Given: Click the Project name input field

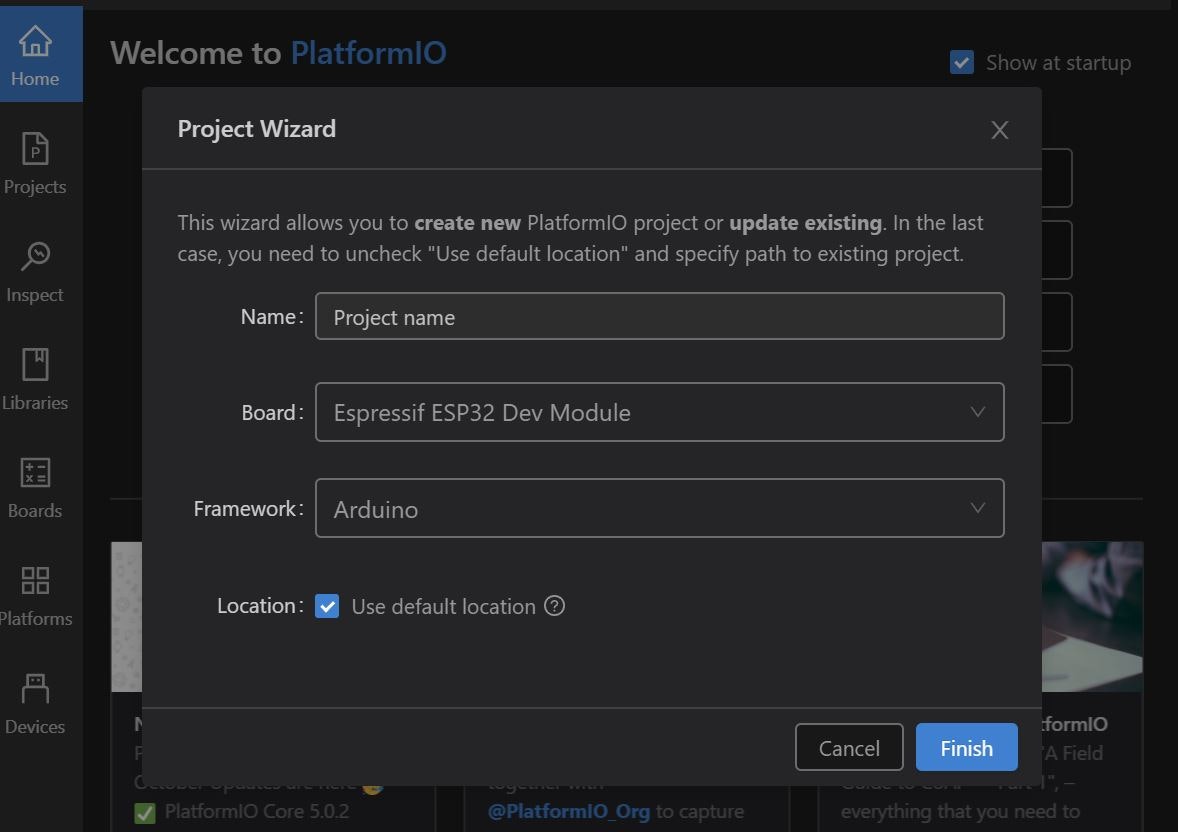Looking at the screenshot, I should (x=659, y=317).
